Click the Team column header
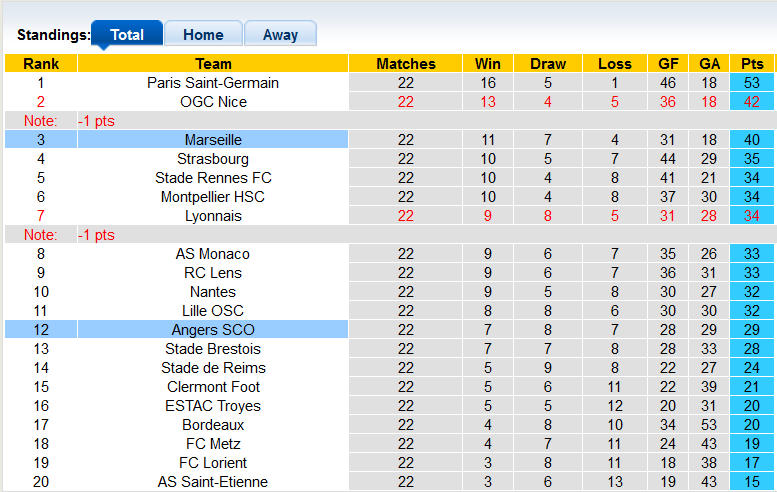Viewport: 777px width, 492px height. tap(213, 64)
